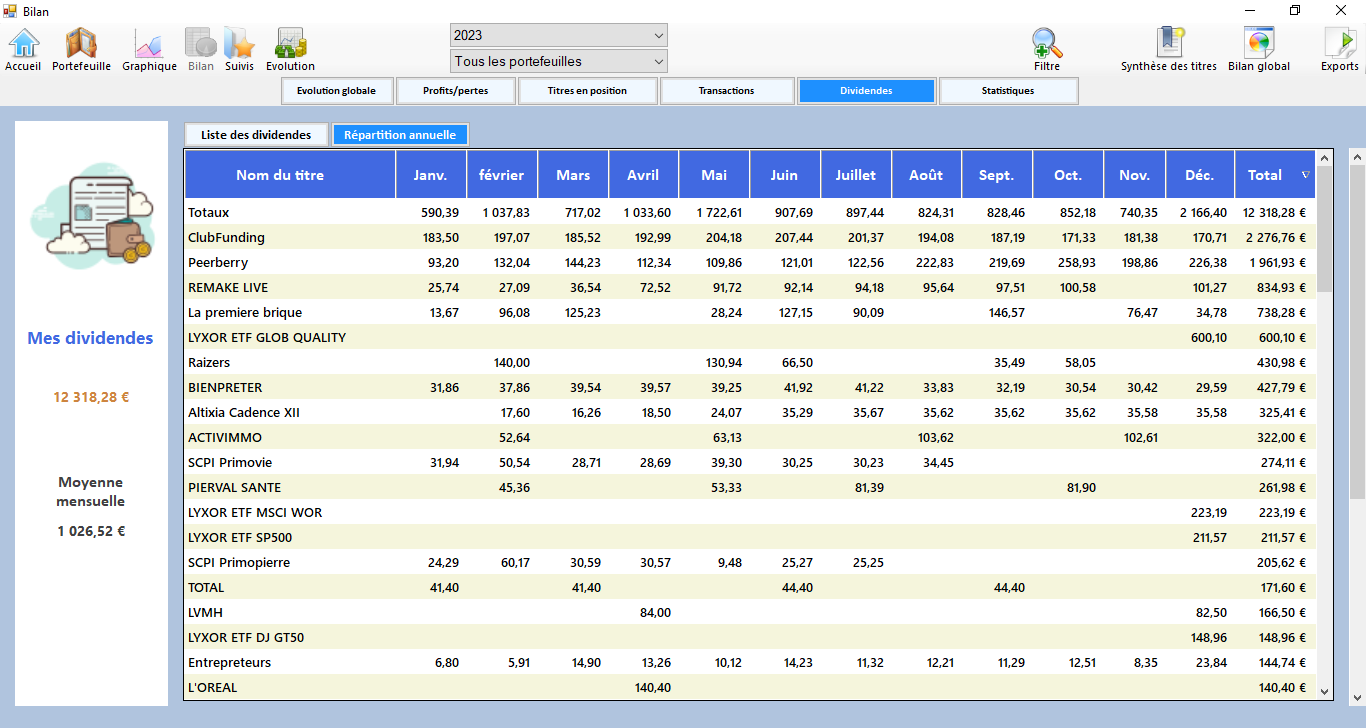1366x728 pixels.
Task: Select PIERVAL SANTE row name
Action: [x=234, y=487]
